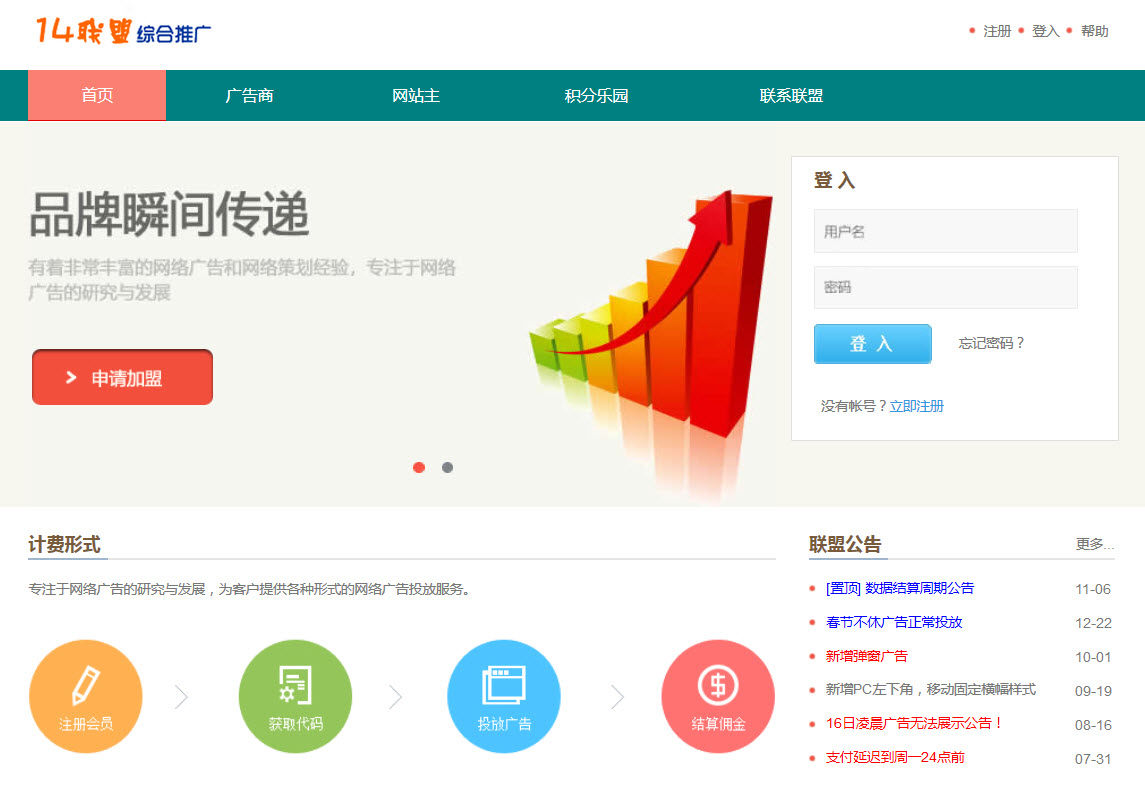1145x790 pixels.
Task: Switch to the second gray carousel dot
Action: 447,467
